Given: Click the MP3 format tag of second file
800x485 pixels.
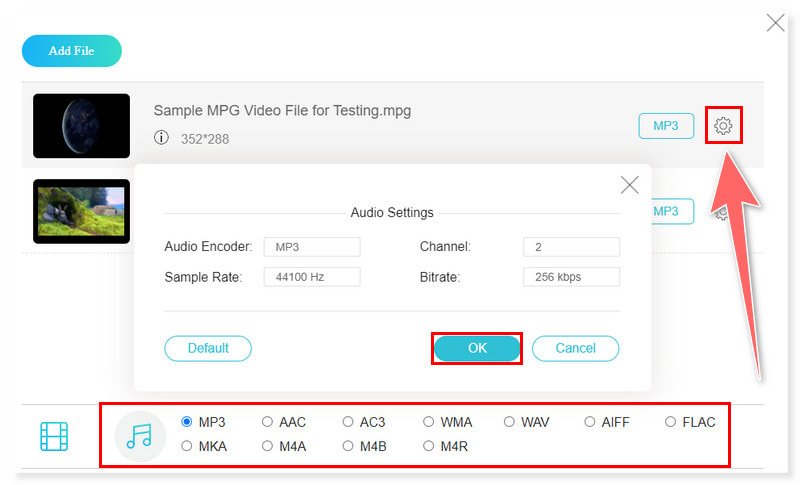Looking at the screenshot, I should (x=672, y=211).
